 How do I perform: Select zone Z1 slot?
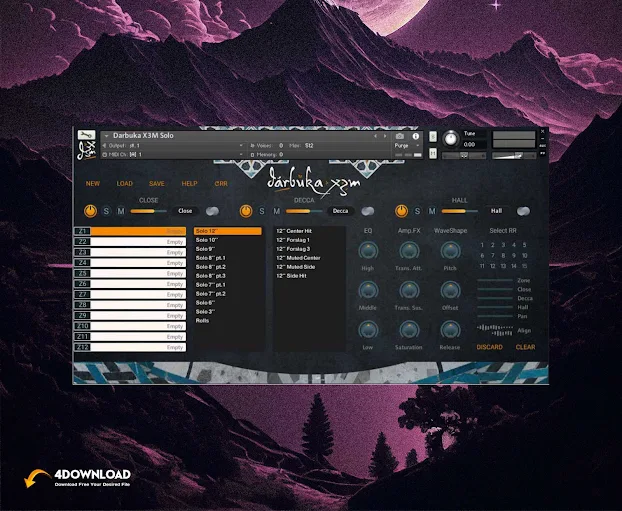[130, 231]
